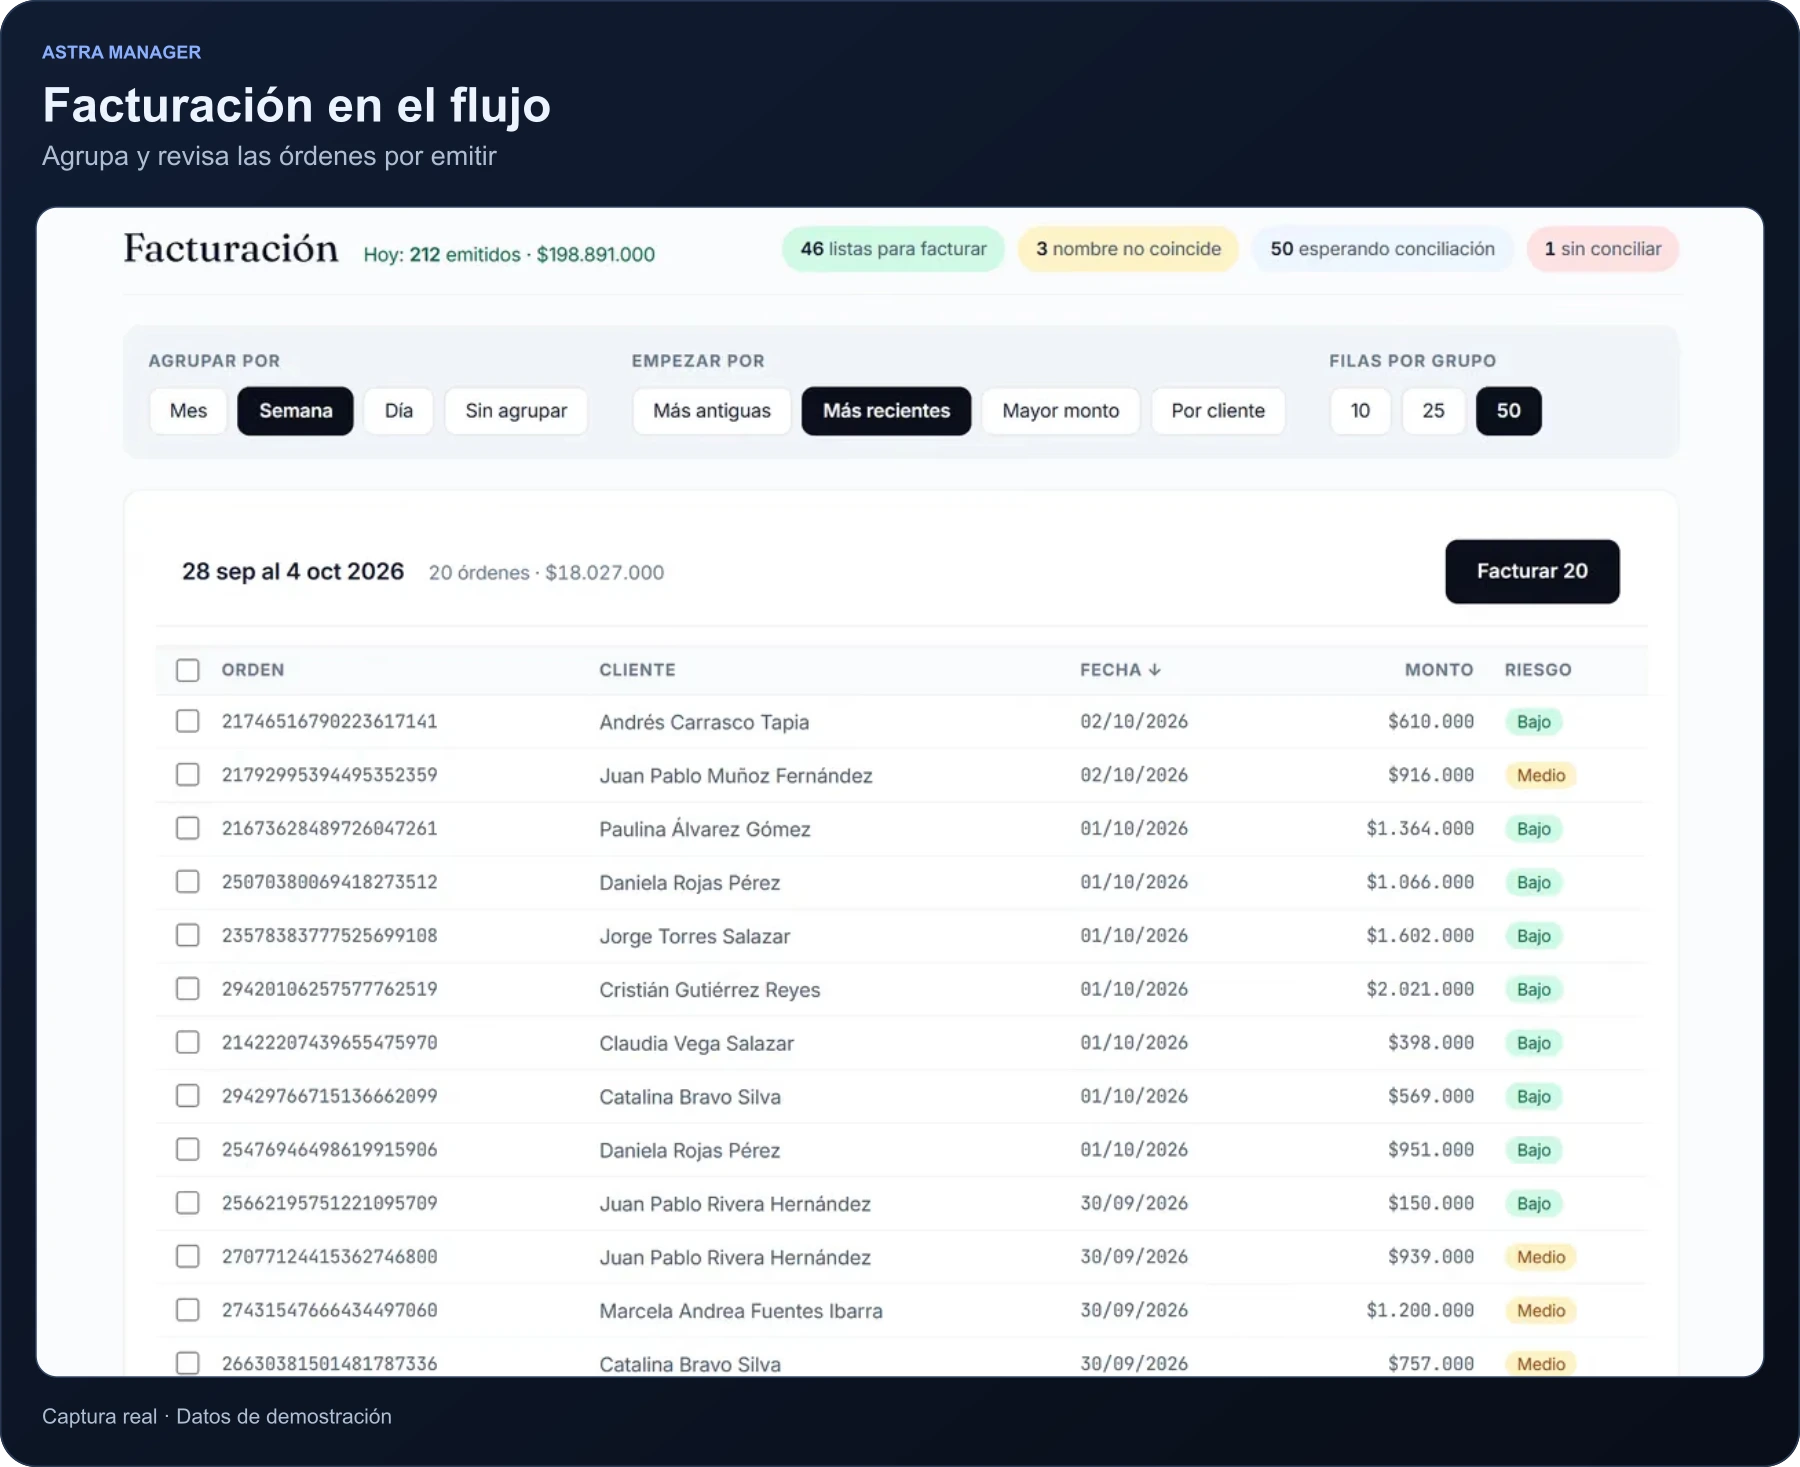Choose the Sin agrupar option

click(516, 411)
